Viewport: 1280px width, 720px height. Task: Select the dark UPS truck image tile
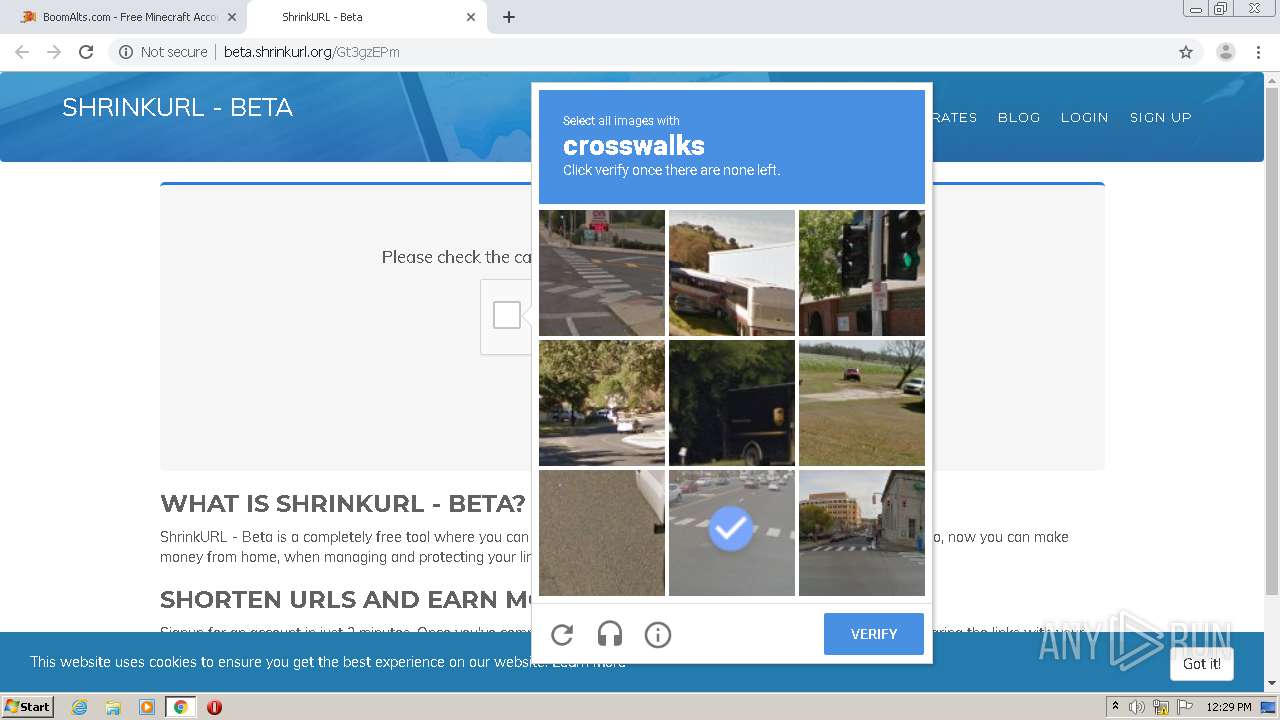tap(732, 403)
